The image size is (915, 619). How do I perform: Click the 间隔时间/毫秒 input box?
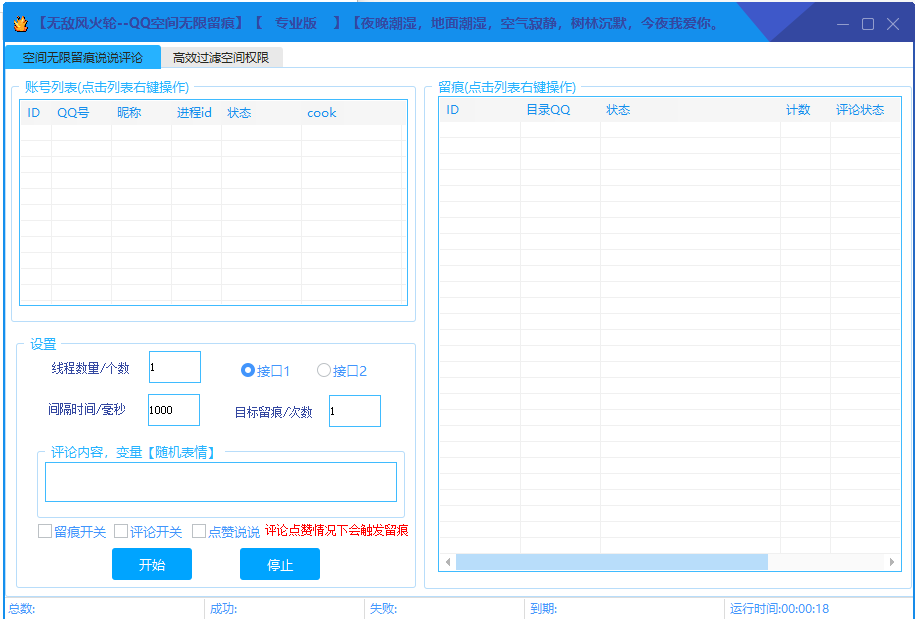point(173,410)
